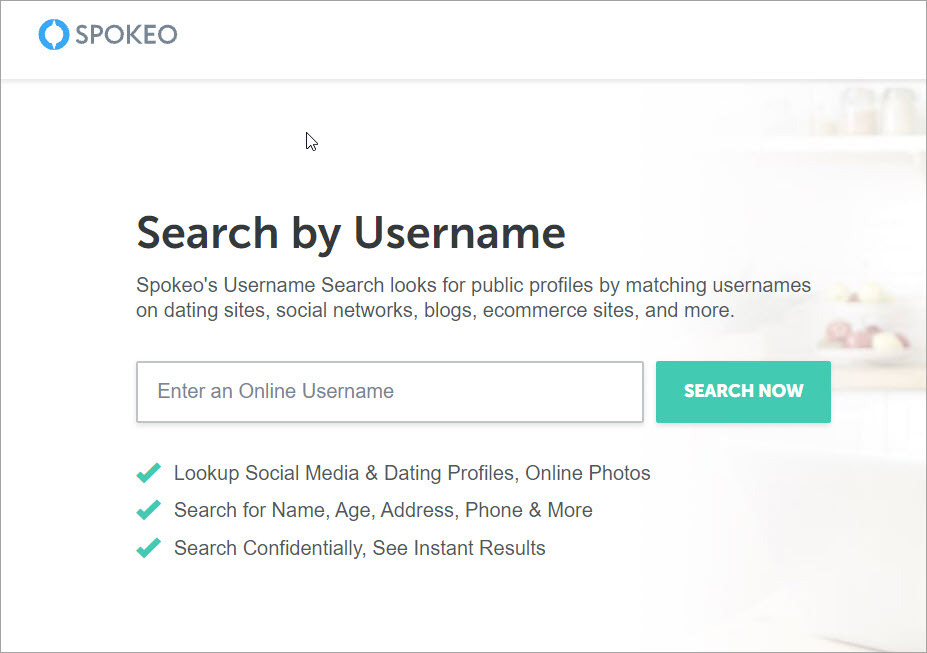Focus the Enter an Online Username field
927x653 pixels.
pos(390,392)
